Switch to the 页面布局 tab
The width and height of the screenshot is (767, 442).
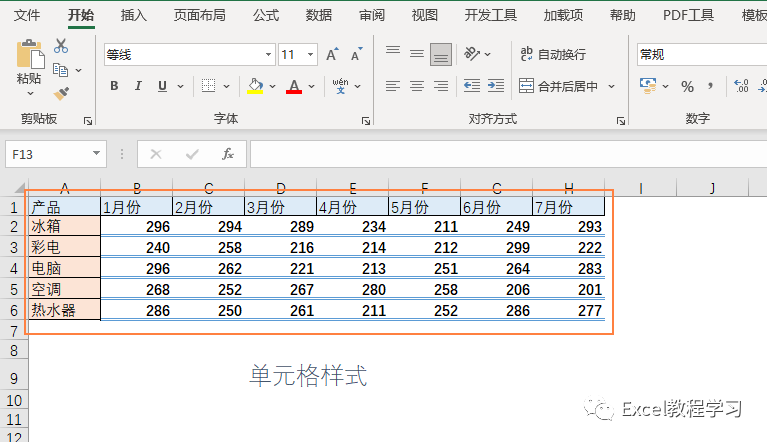[x=200, y=15]
